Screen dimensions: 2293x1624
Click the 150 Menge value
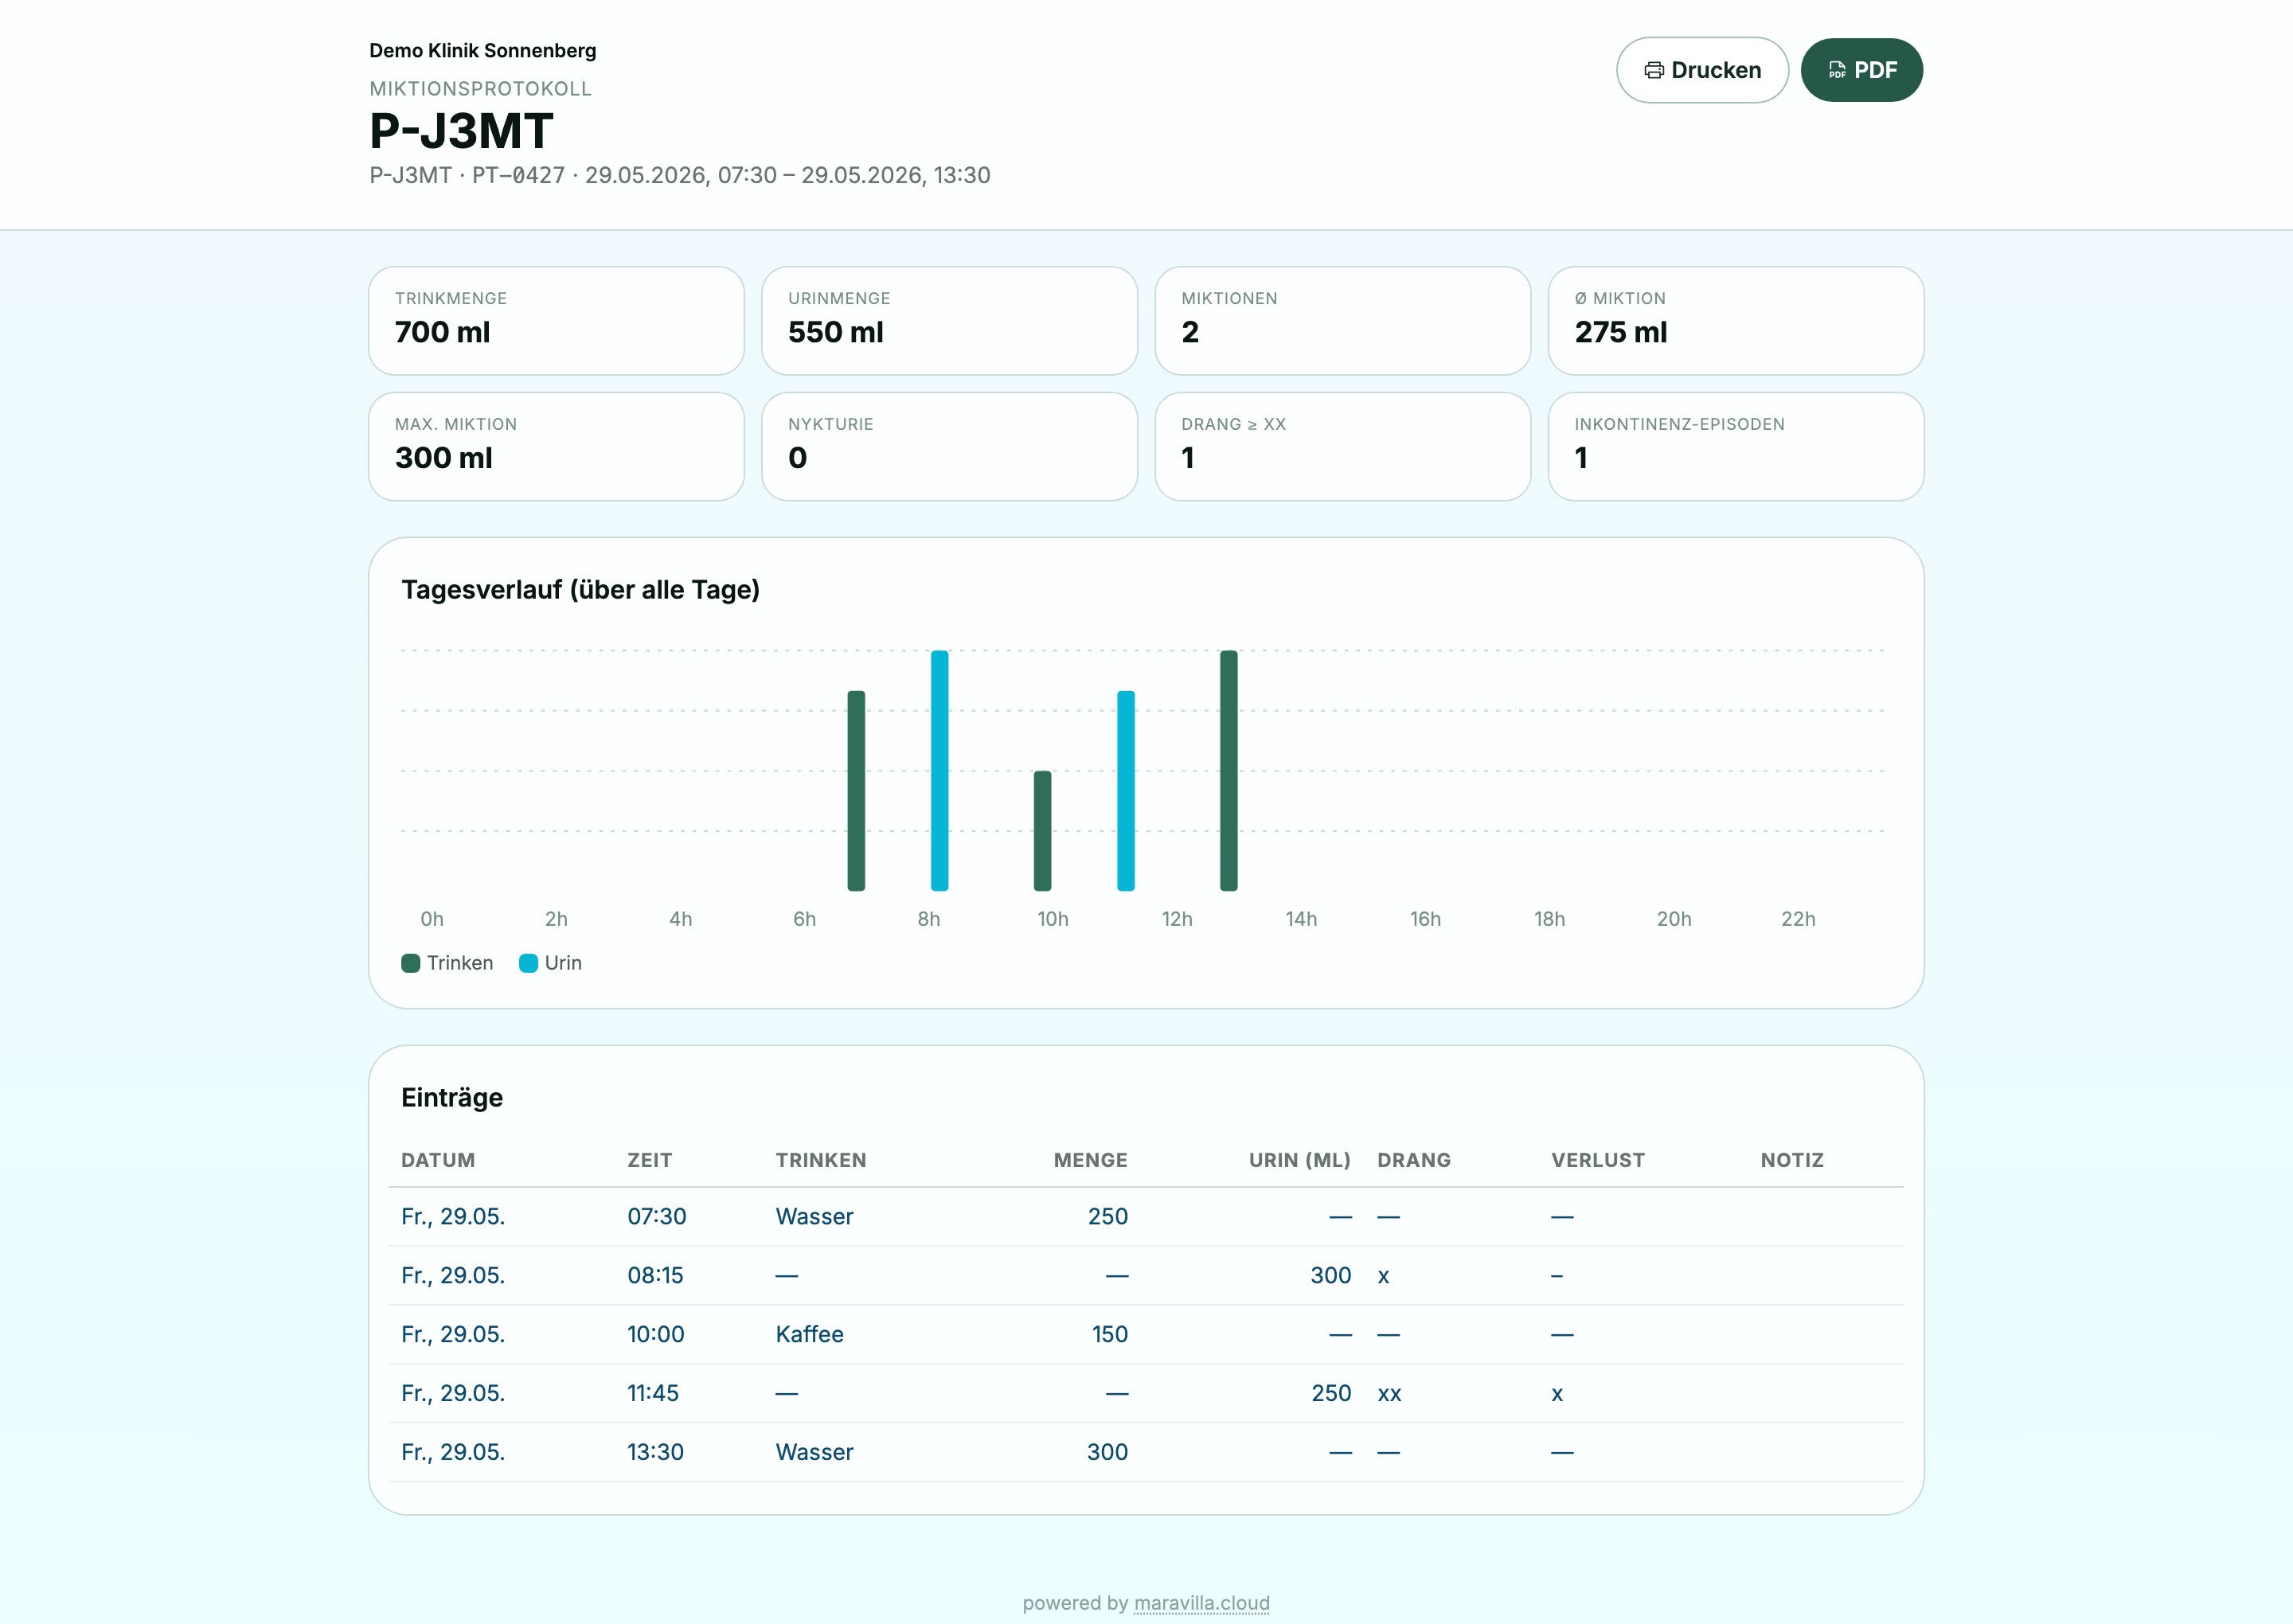tap(1109, 1334)
